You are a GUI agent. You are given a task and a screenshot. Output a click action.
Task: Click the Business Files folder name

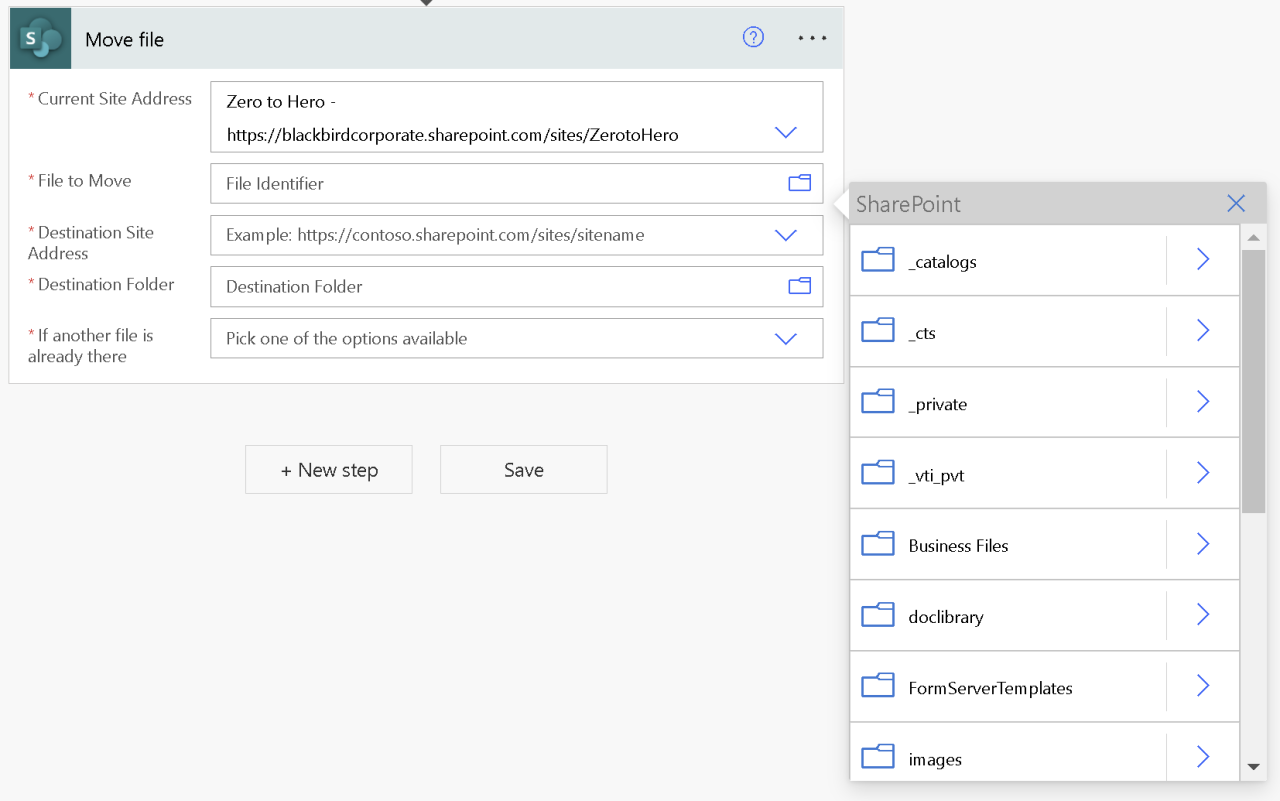(x=958, y=546)
